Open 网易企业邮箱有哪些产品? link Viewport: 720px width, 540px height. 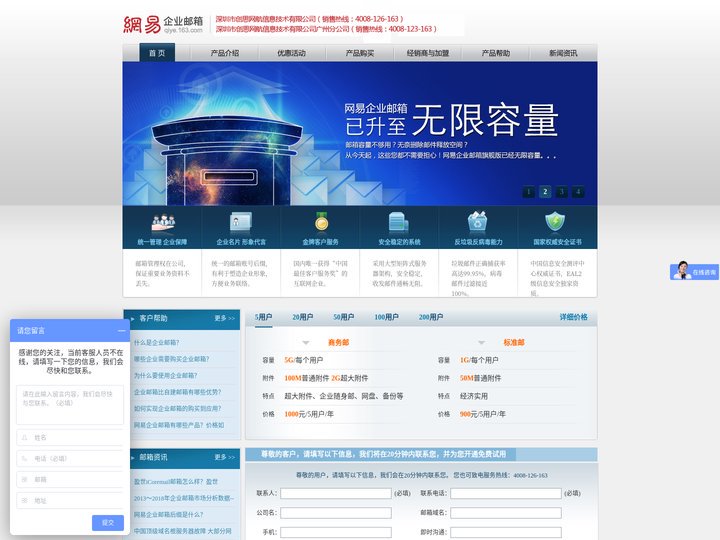[179, 425]
